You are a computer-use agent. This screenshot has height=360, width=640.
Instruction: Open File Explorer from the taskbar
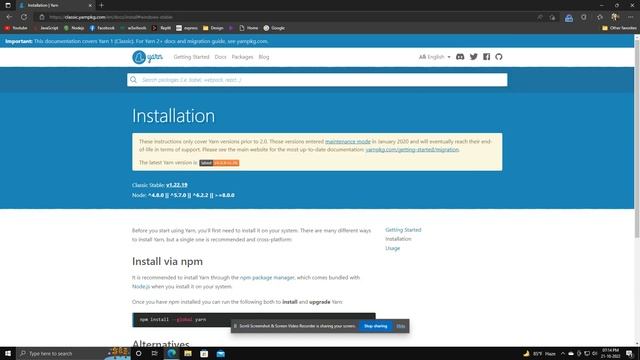(188, 353)
